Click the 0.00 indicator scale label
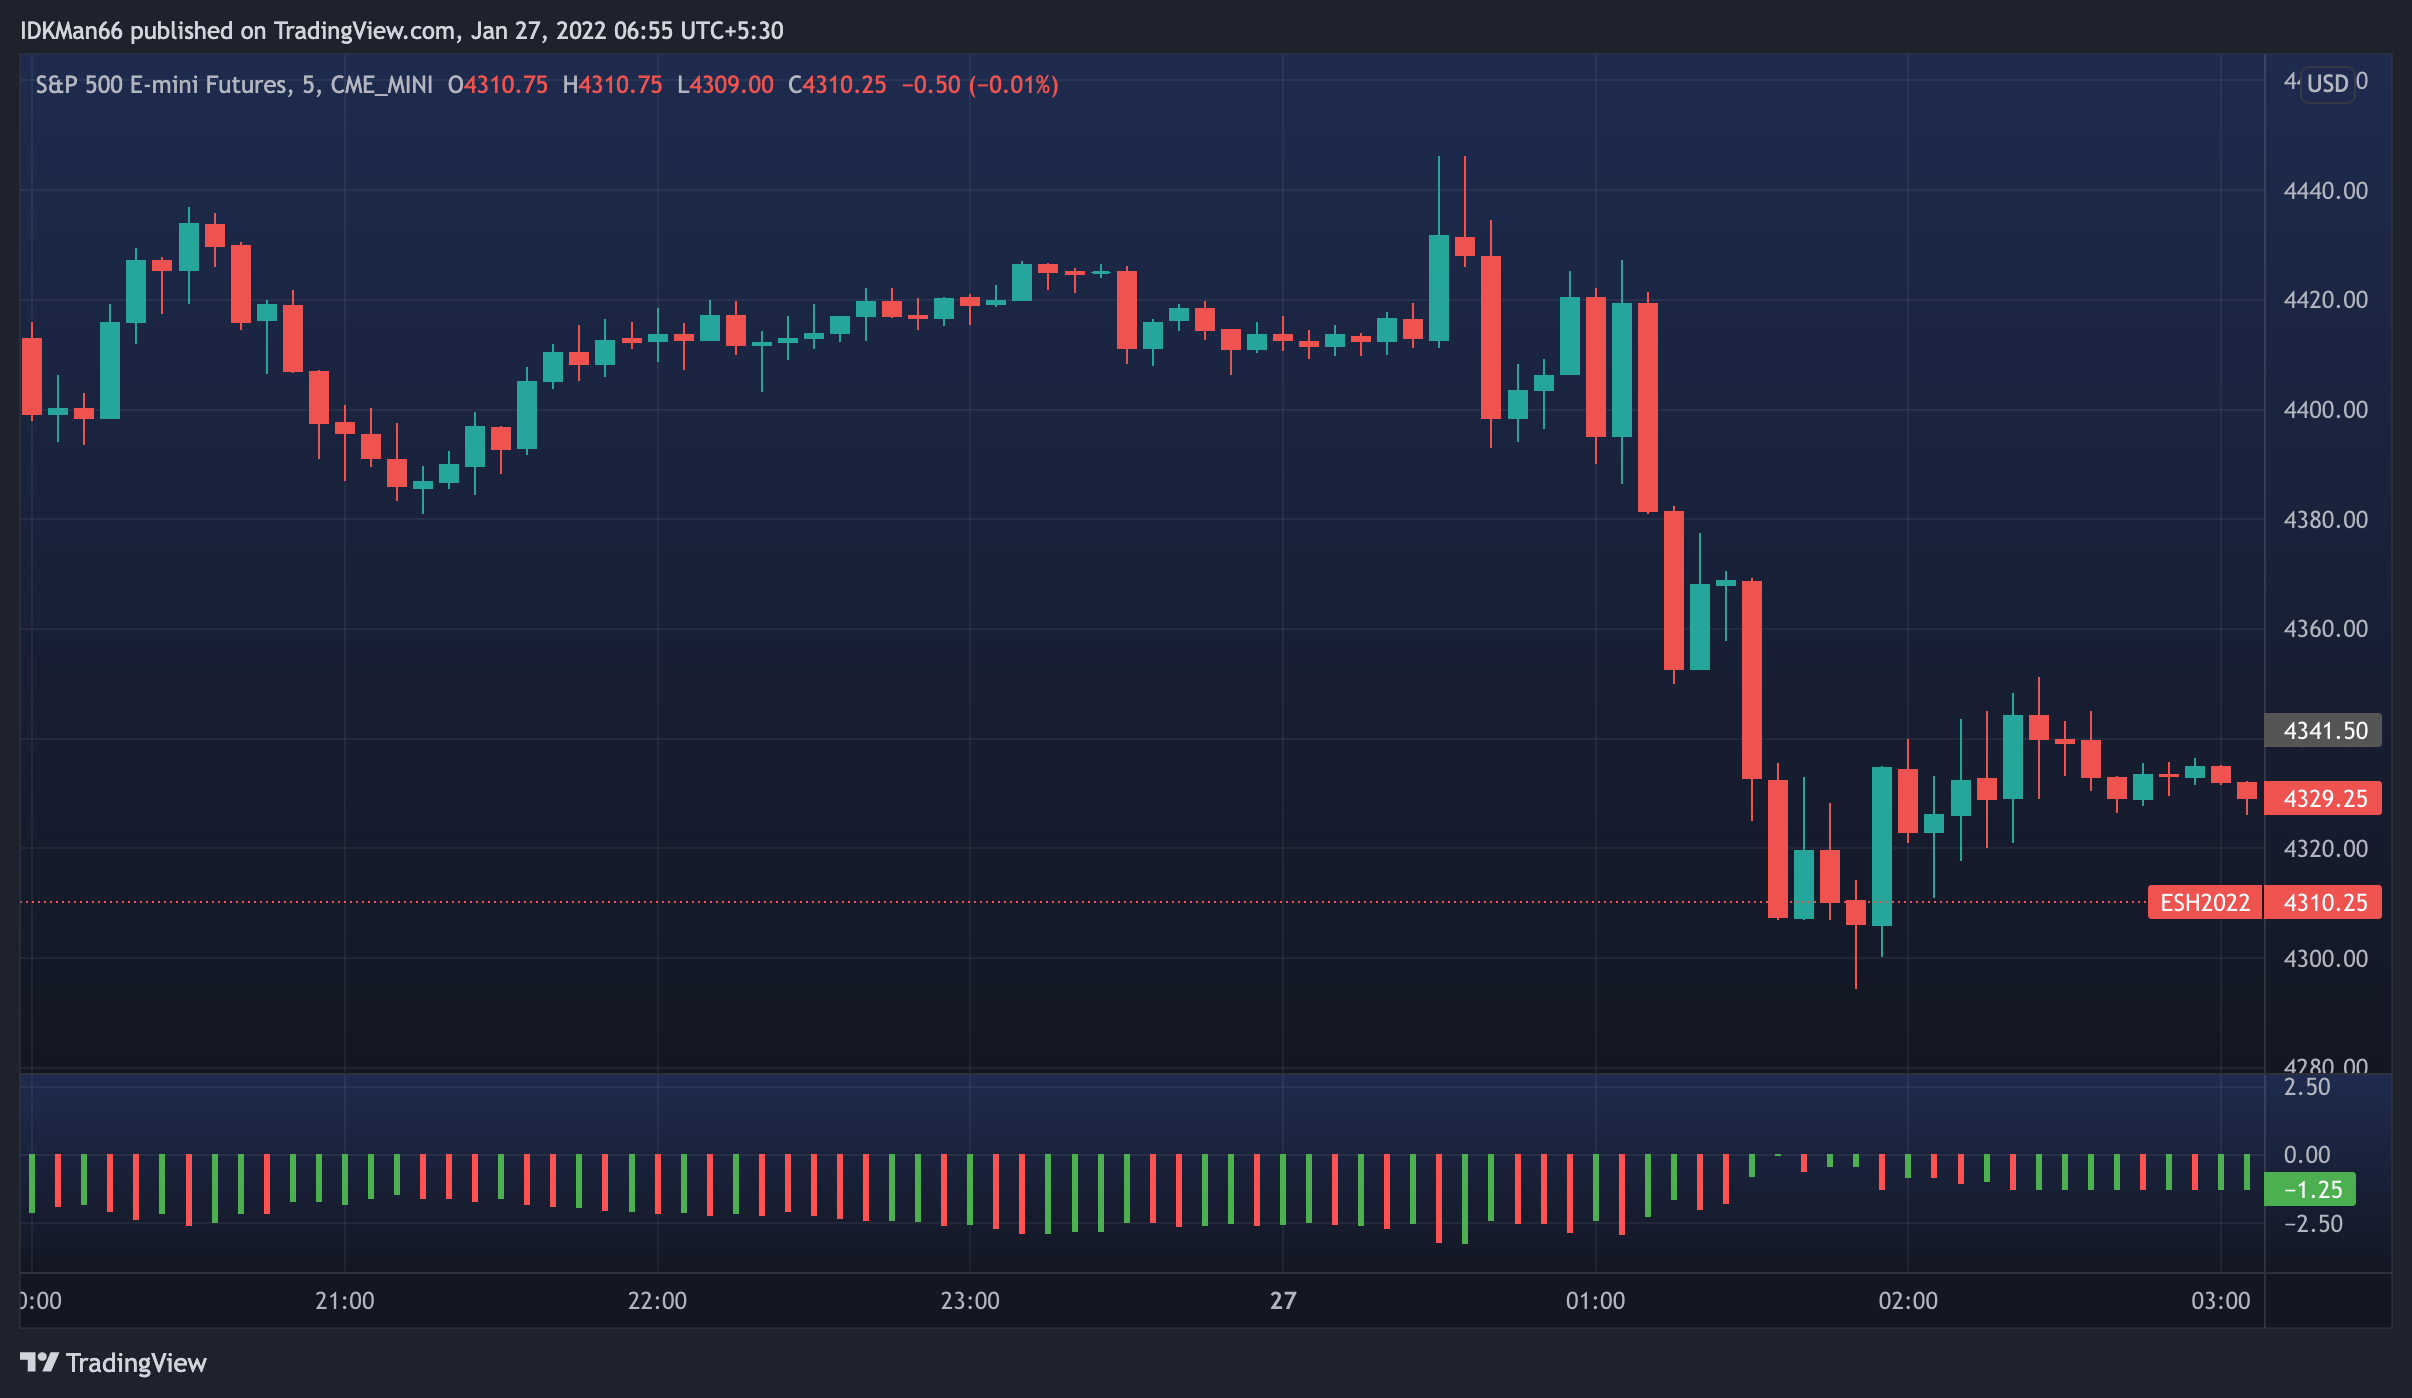This screenshot has height=1398, width=2412. tap(2307, 1155)
